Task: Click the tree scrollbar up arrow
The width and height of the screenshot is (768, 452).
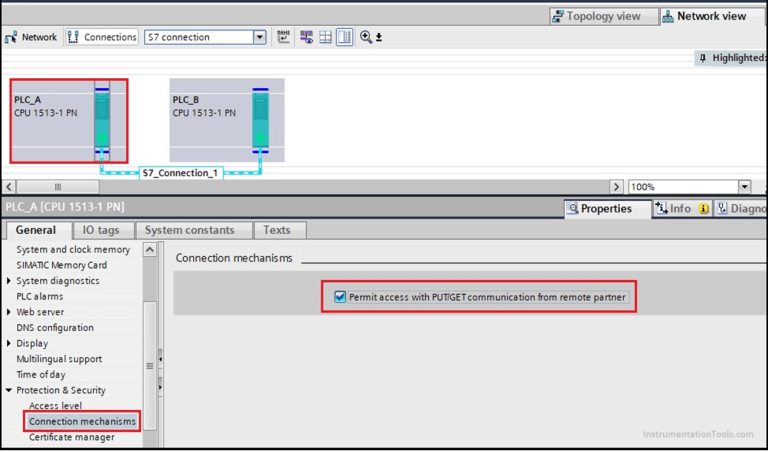Action: [149, 250]
